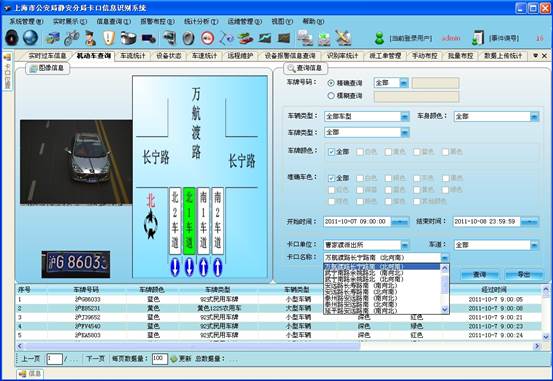The image size is (553, 381).
Task: Click the tire wheel toolbar icon
Action: [x=188, y=38]
